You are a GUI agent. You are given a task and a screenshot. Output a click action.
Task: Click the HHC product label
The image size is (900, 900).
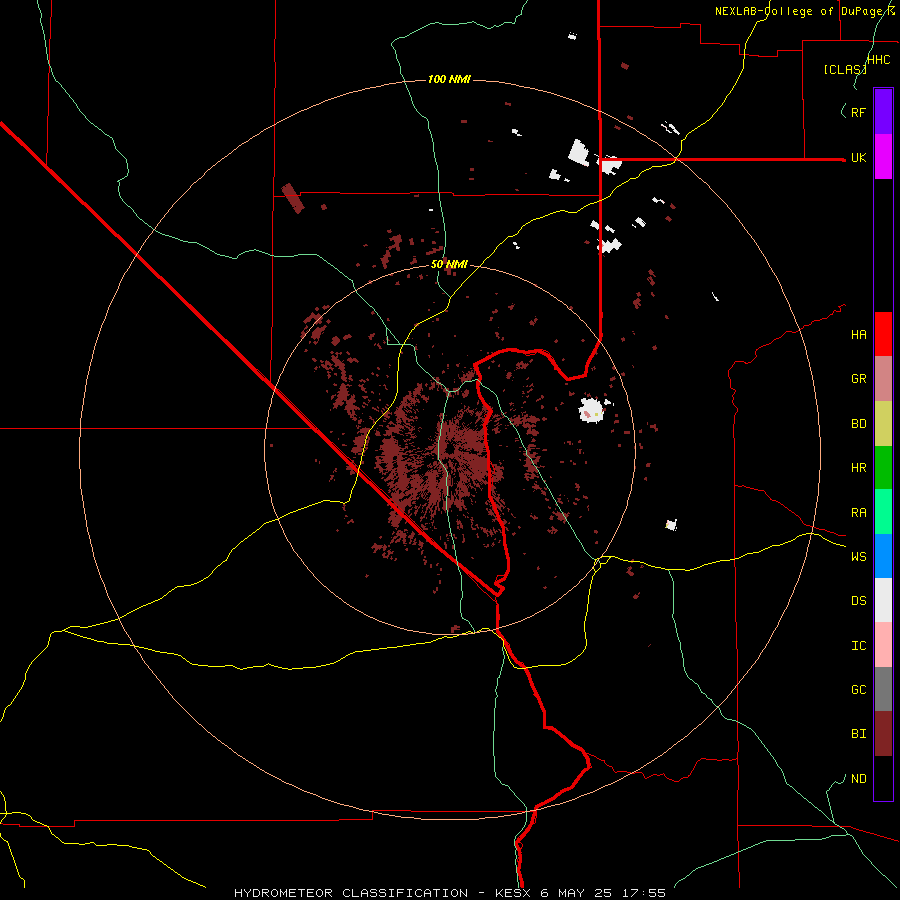[878, 60]
